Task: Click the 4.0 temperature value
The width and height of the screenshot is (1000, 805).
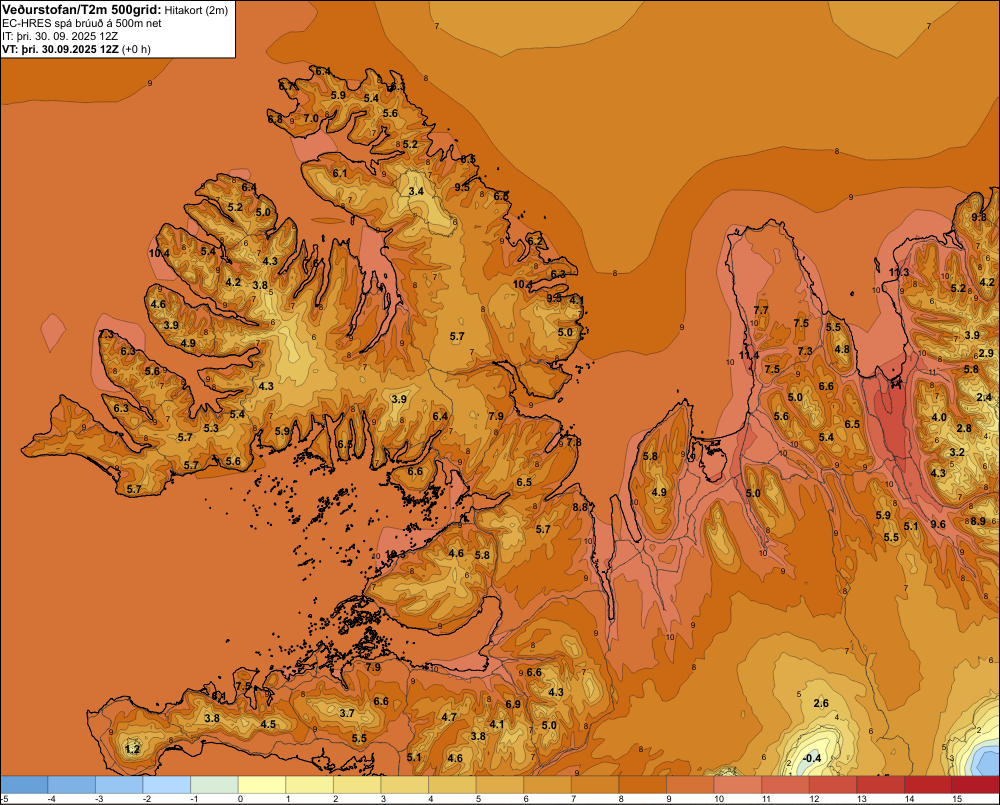Action: click(939, 417)
